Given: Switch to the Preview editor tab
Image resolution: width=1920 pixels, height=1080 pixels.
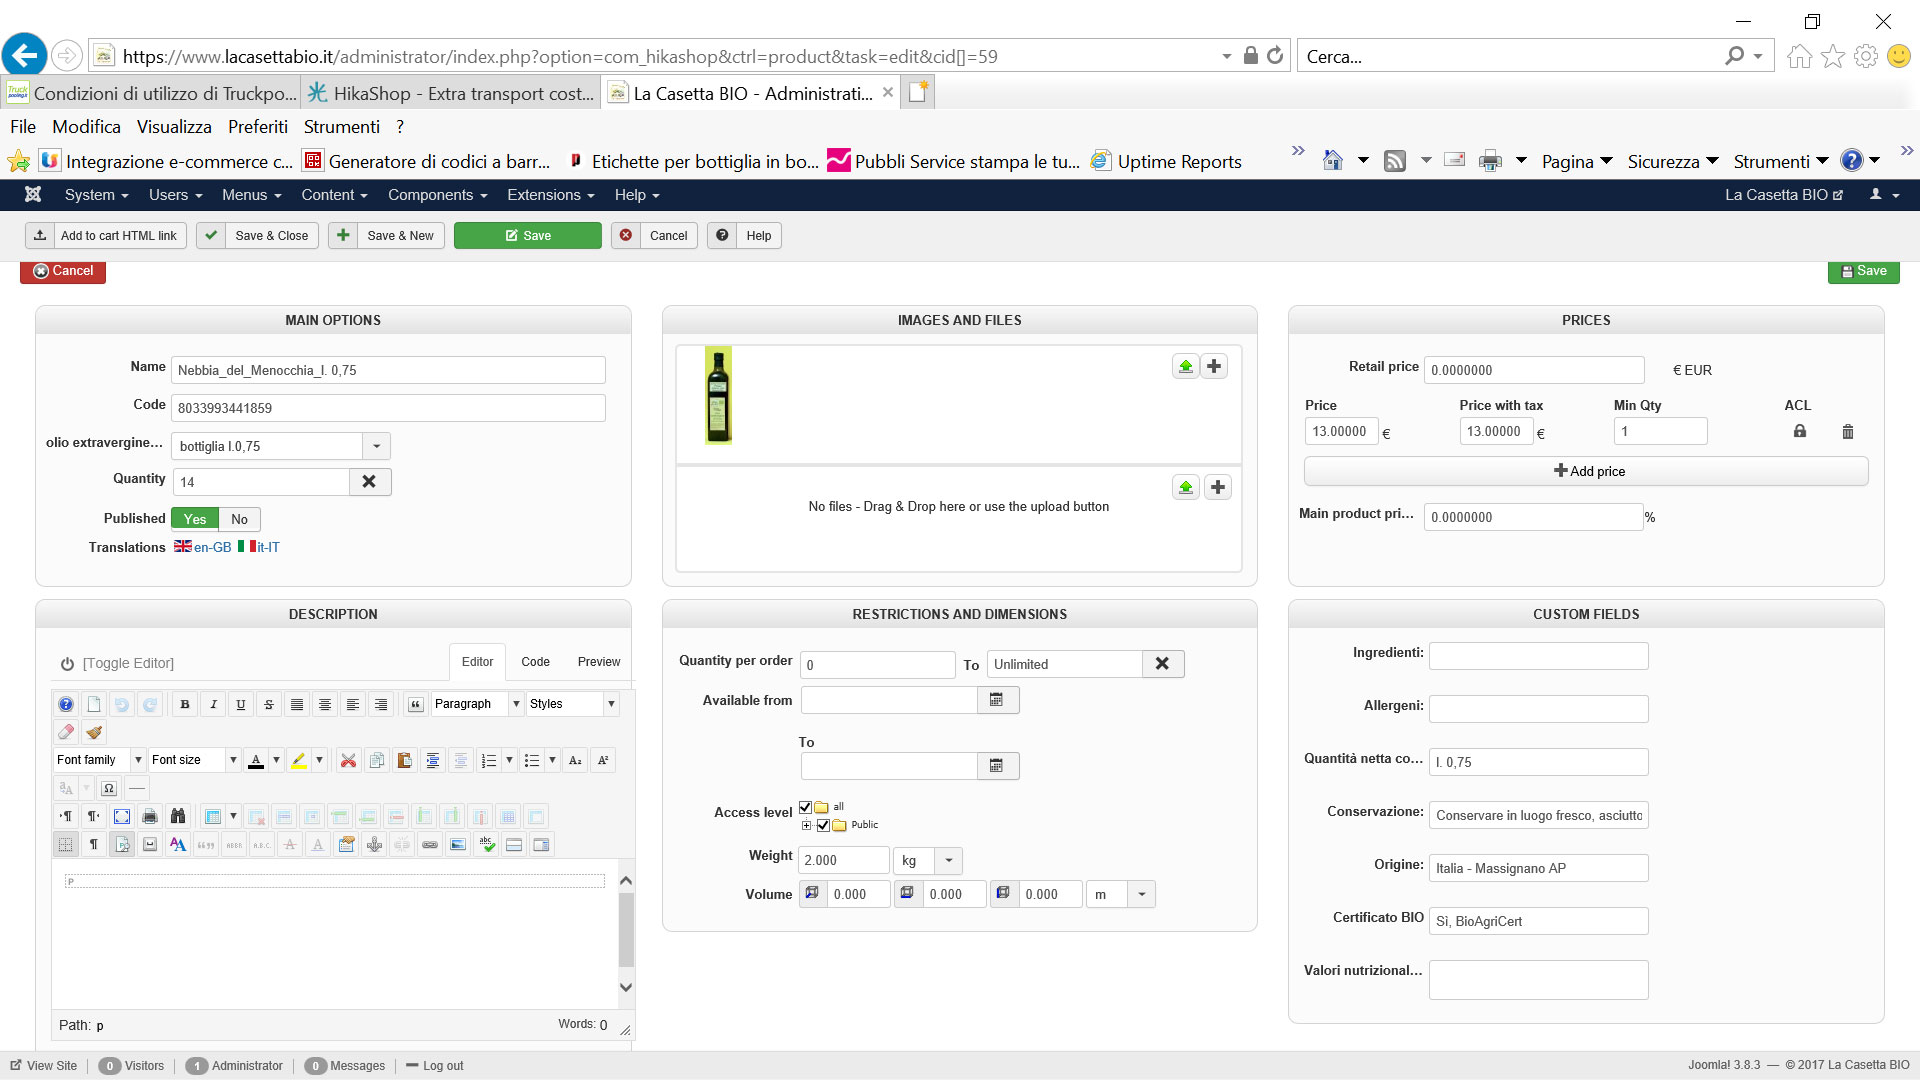Looking at the screenshot, I should tap(598, 662).
